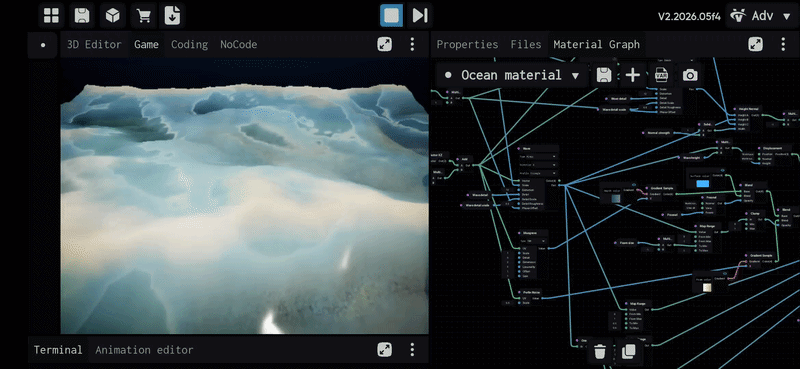Open the Adv mode dropdown arrow
This screenshot has height=369, width=800.
[x=786, y=16]
